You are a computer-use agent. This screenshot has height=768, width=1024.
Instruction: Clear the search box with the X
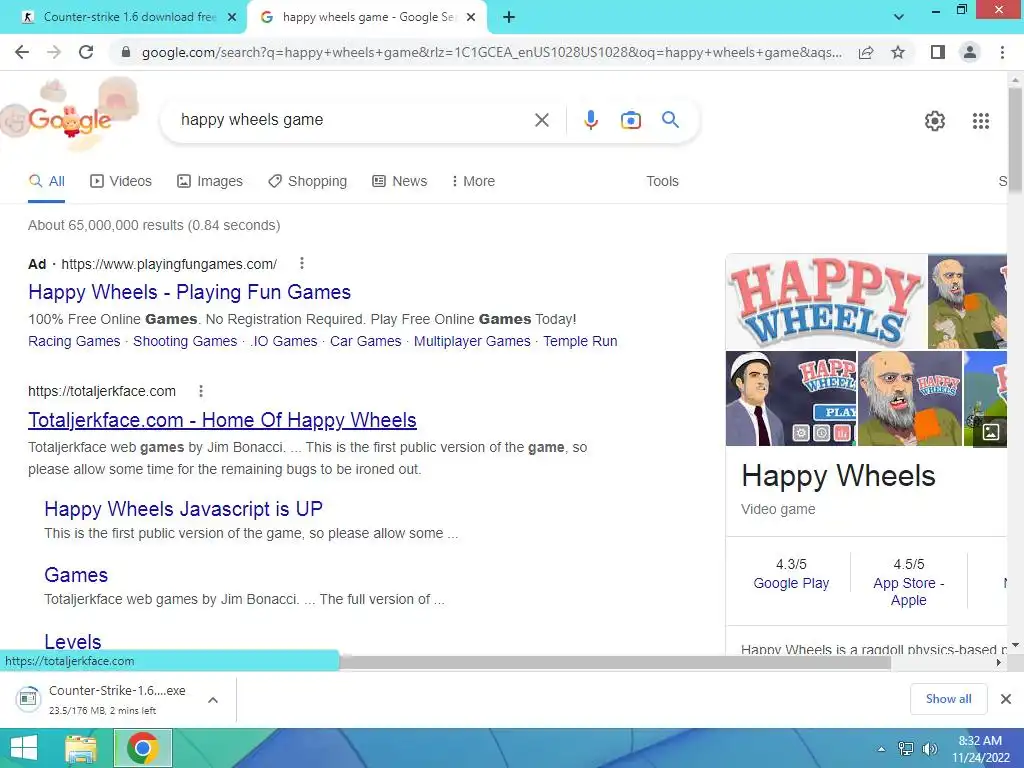pos(541,120)
